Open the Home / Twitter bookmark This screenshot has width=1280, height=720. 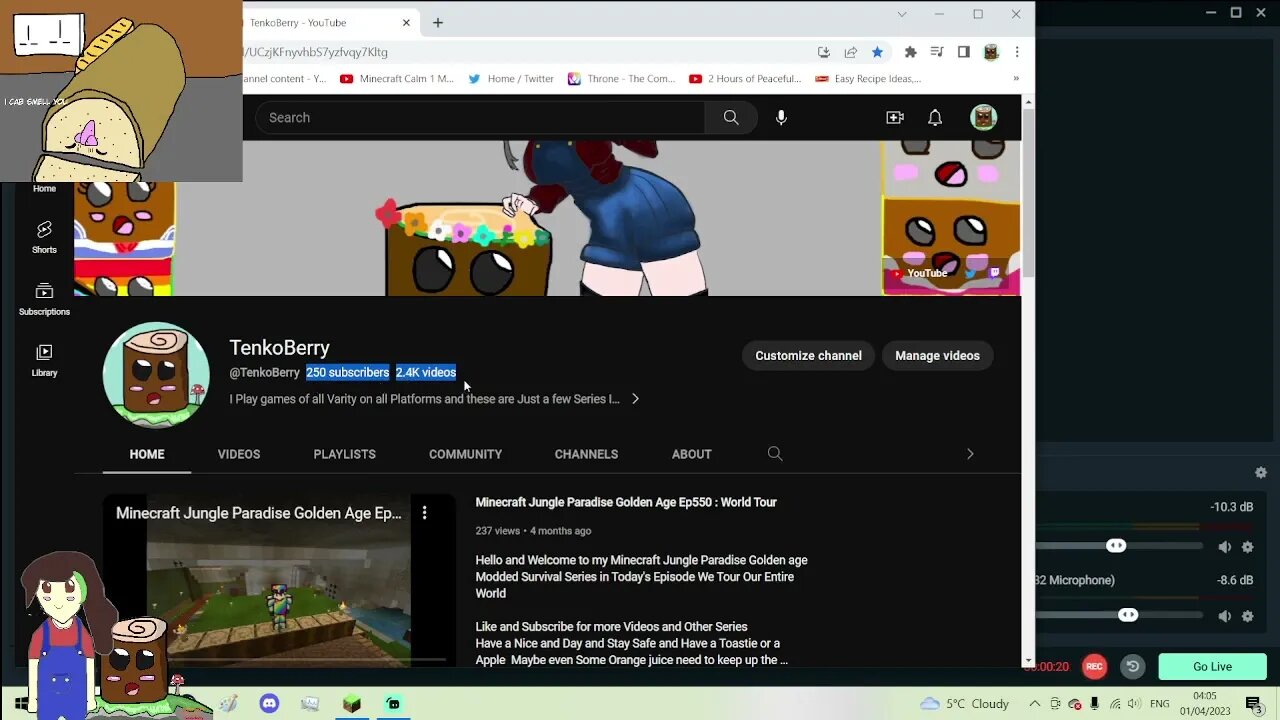(x=511, y=79)
